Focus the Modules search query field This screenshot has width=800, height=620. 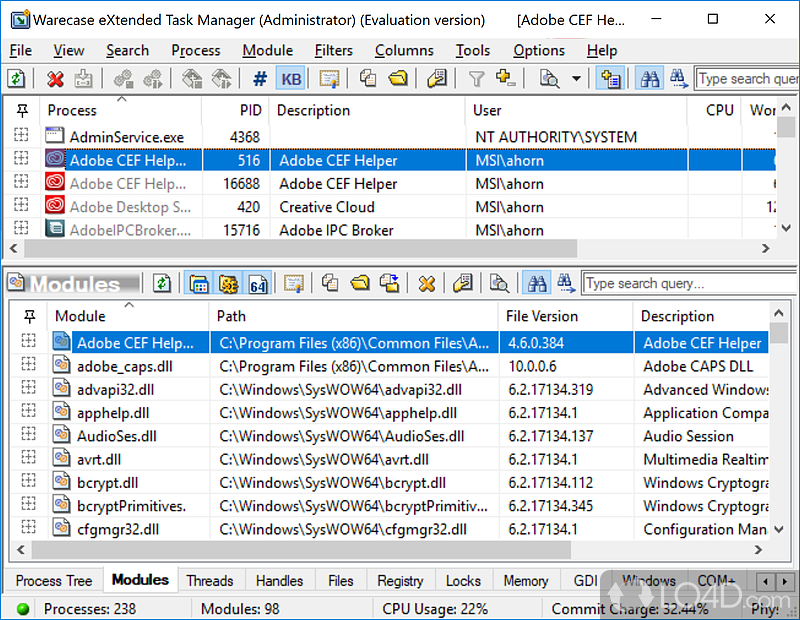690,283
